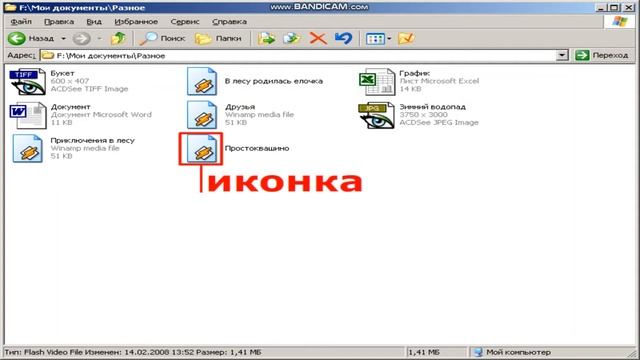640x360 pixels.
Task: Select the Друзья Winamp file icon
Action: [202, 115]
